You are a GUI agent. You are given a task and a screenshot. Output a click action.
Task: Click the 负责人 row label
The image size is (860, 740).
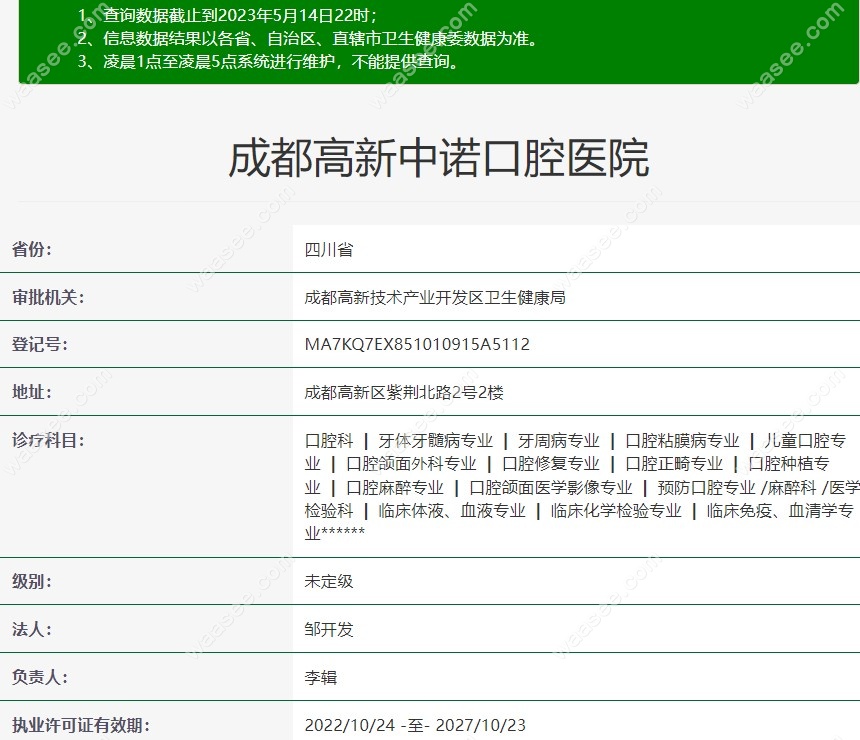pos(40,677)
